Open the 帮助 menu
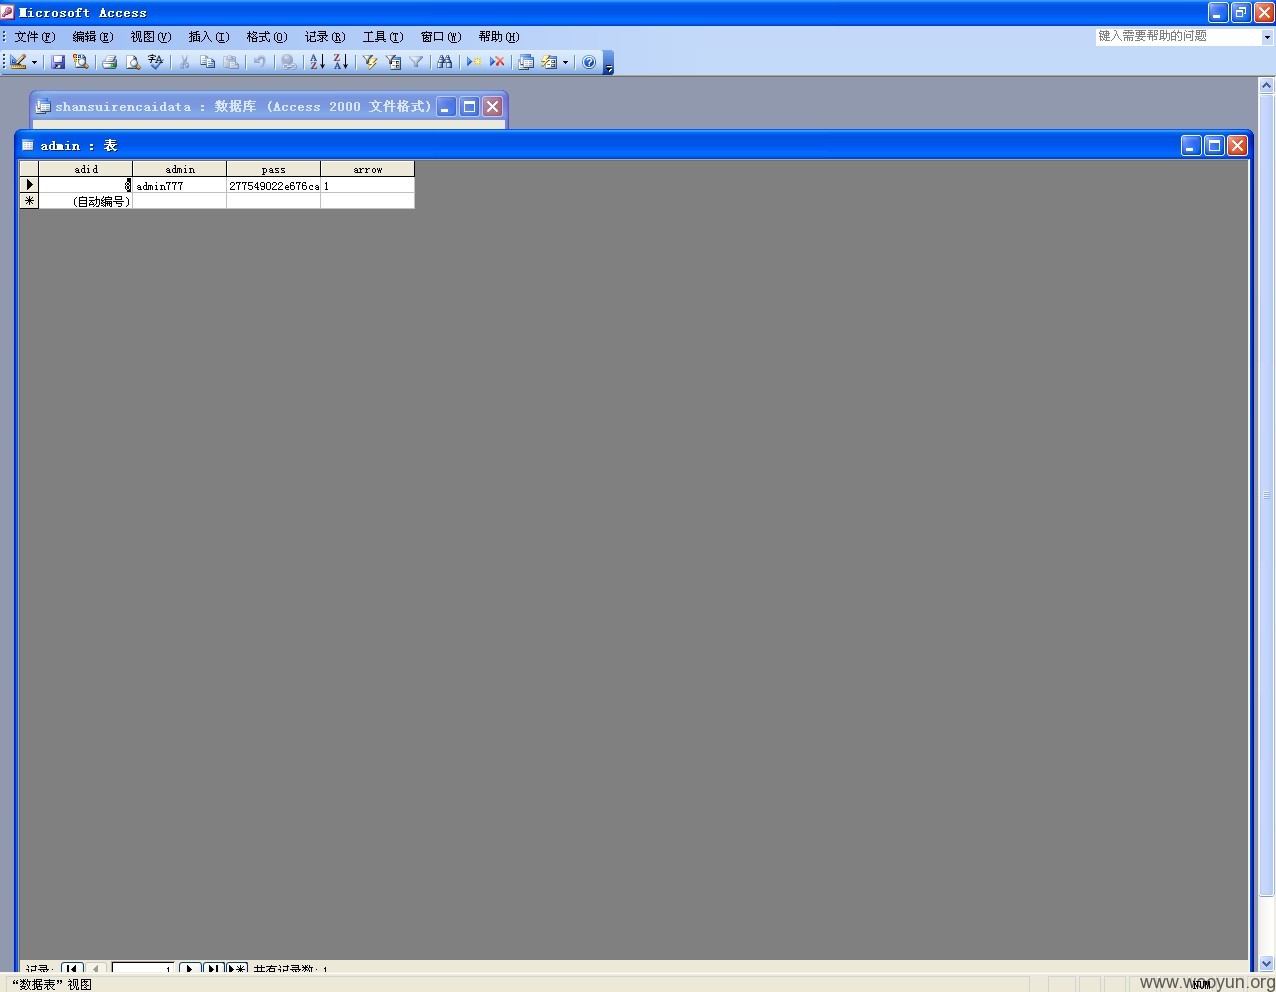Screen dimensions: 1276x992 click(499, 37)
